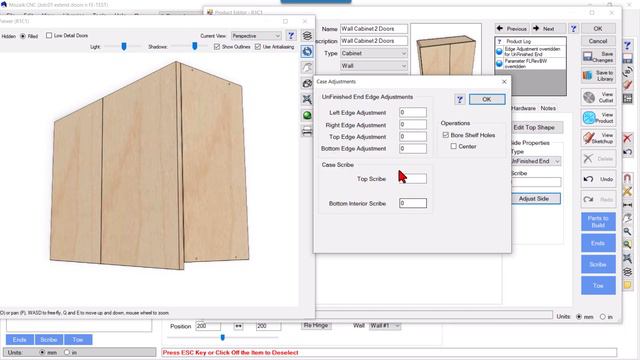640x360 pixels.
Task: Click the magnifier zoom icon in far-right toolbar
Action: (x=627, y=231)
